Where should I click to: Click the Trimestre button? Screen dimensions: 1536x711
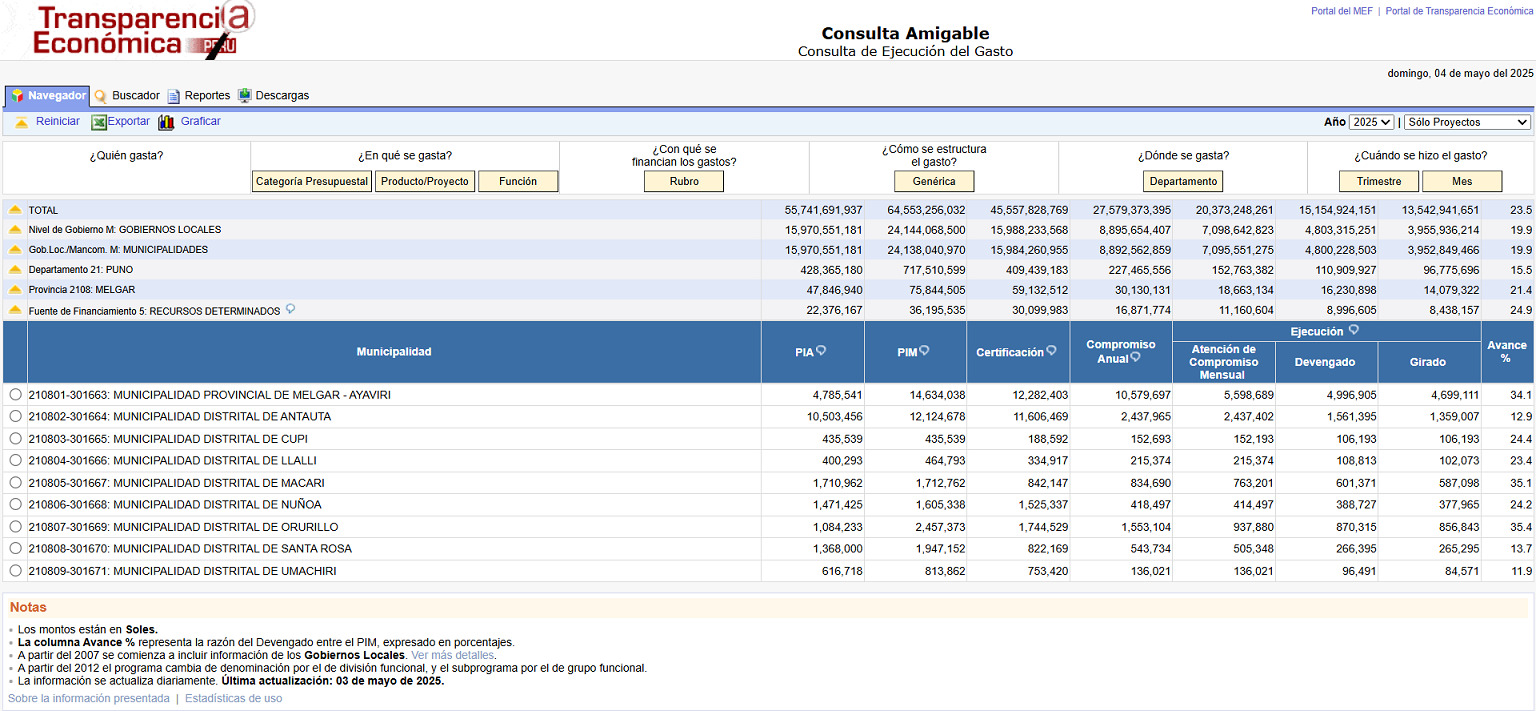coord(1379,182)
